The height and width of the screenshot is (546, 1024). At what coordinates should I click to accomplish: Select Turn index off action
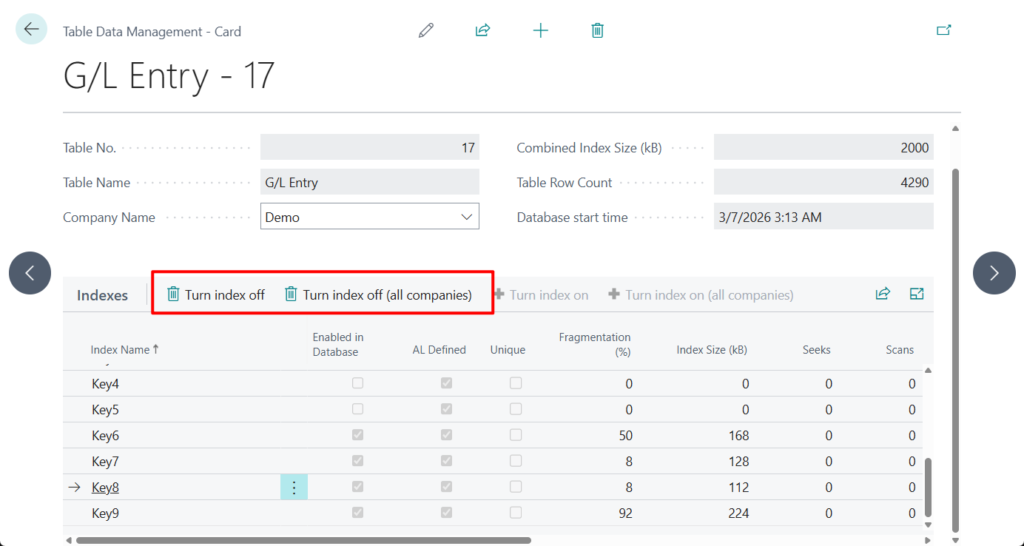pyautogui.click(x=215, y=295)
